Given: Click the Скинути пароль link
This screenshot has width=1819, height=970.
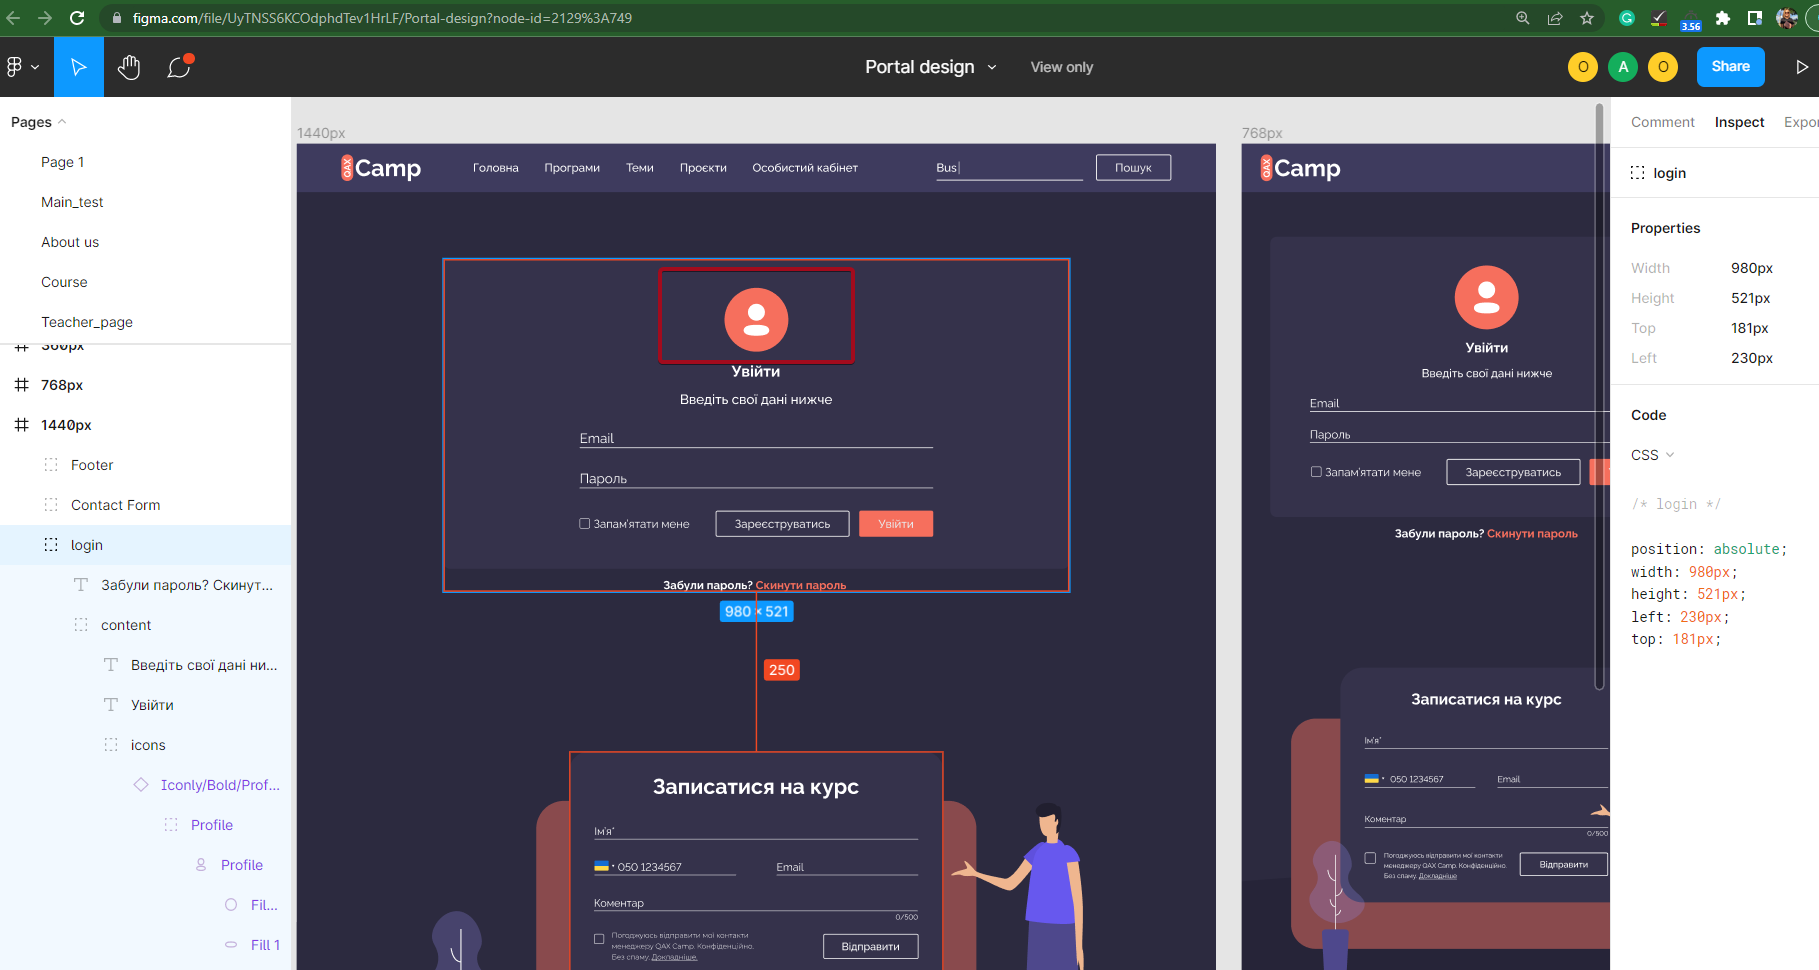Looking at the screenshot, I should coord(801,584).
